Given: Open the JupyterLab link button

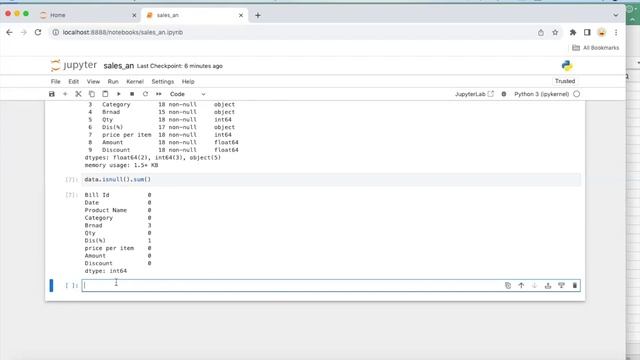Looking at the screenshot, I should tap(474, 94).
